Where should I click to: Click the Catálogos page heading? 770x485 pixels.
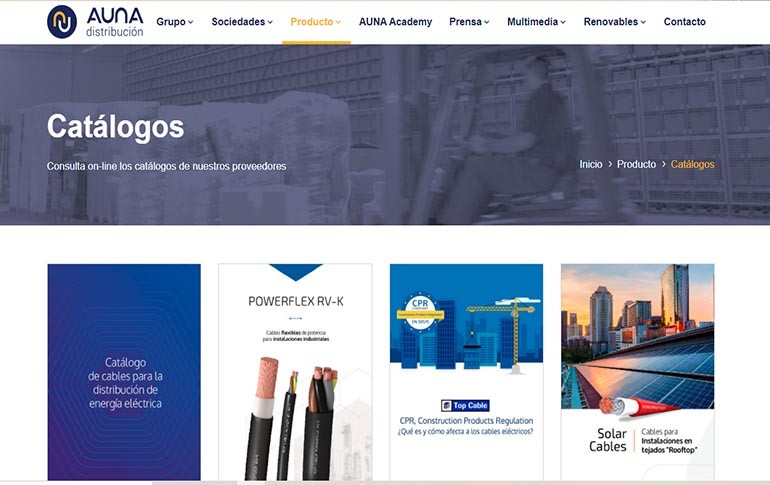[115, 127]
